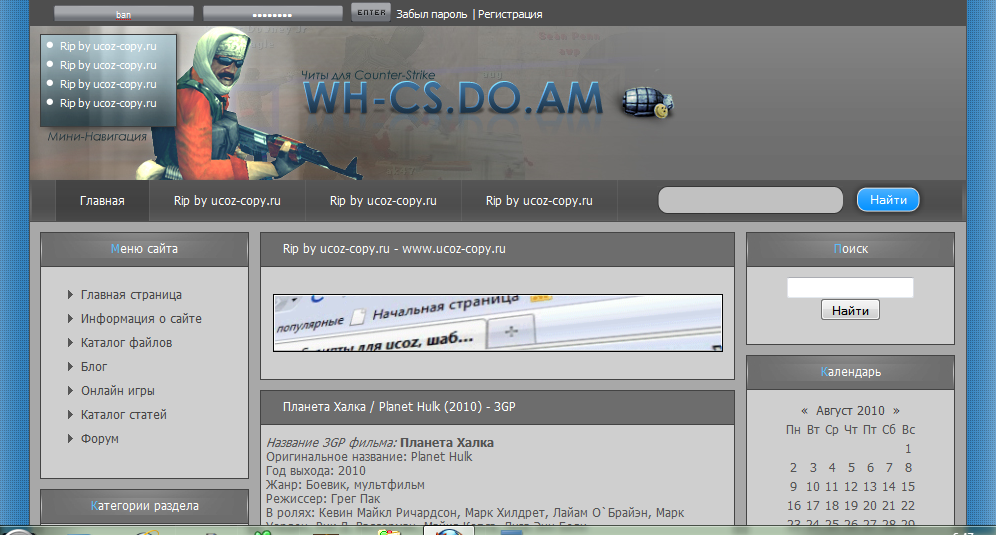This screenshot has width=996, height=535.
Task: Open 'Главная страница' in site menu
Action: pos(131,295)
